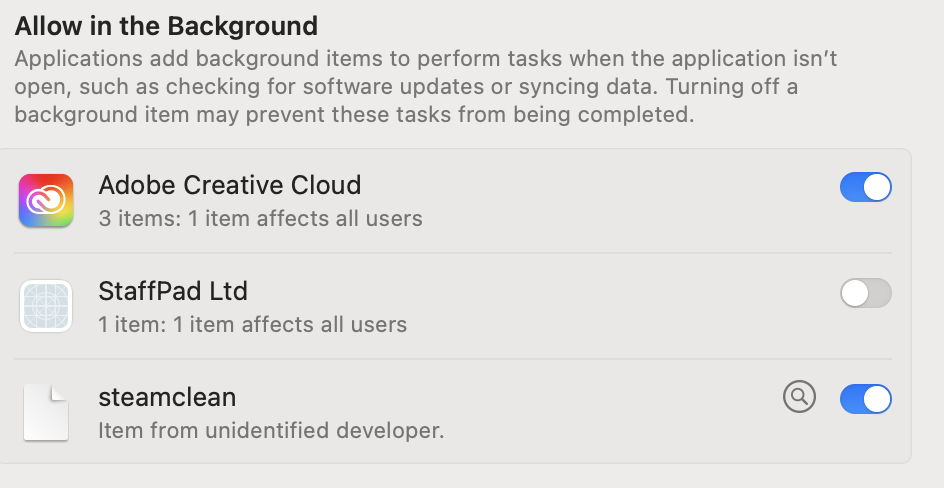Image resolution: width=944 pixels, height=488 pixels.
Task: Click the divider between Adobe and StaffPad rows
Action: tap(460, 253)
